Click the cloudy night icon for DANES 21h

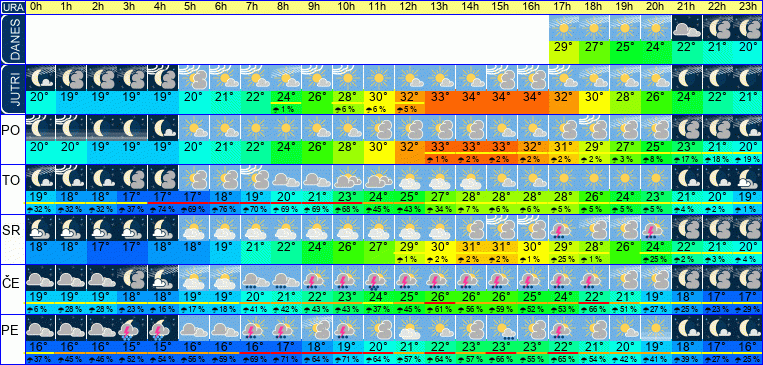click(687, 28)
